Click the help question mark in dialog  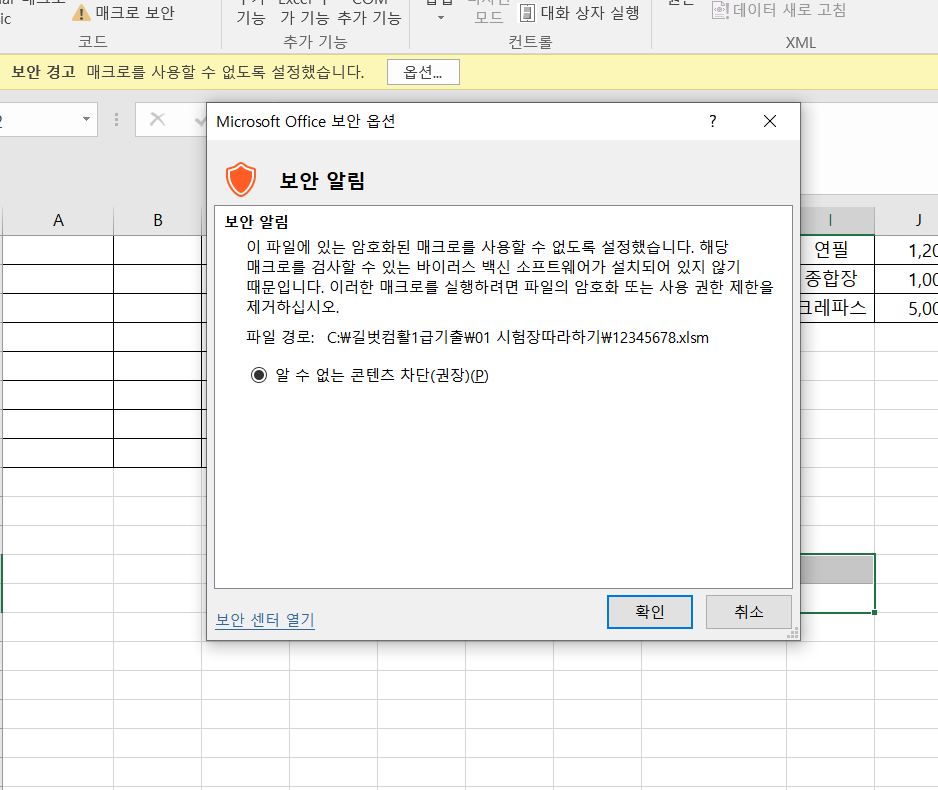tap(713, 121)
